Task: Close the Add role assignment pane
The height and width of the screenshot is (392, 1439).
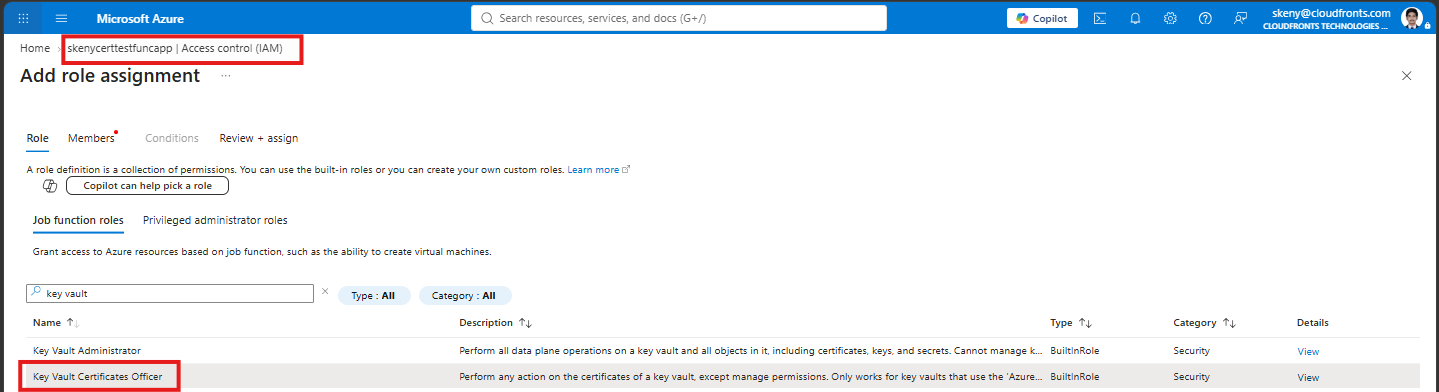Action: pyautogui.click(x=1407, y=76)
